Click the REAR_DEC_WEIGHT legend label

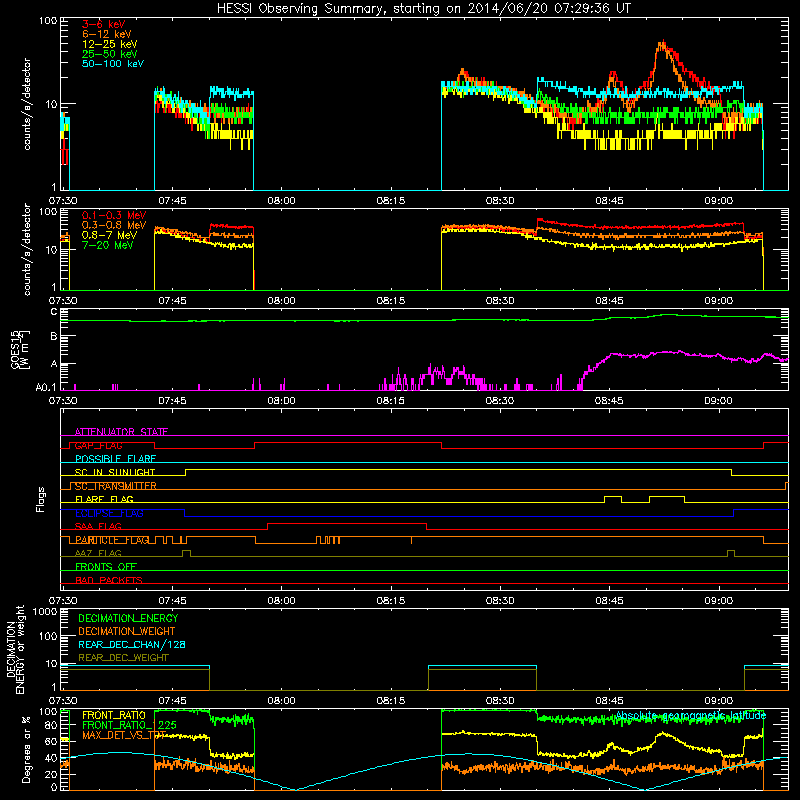(123, 658)
